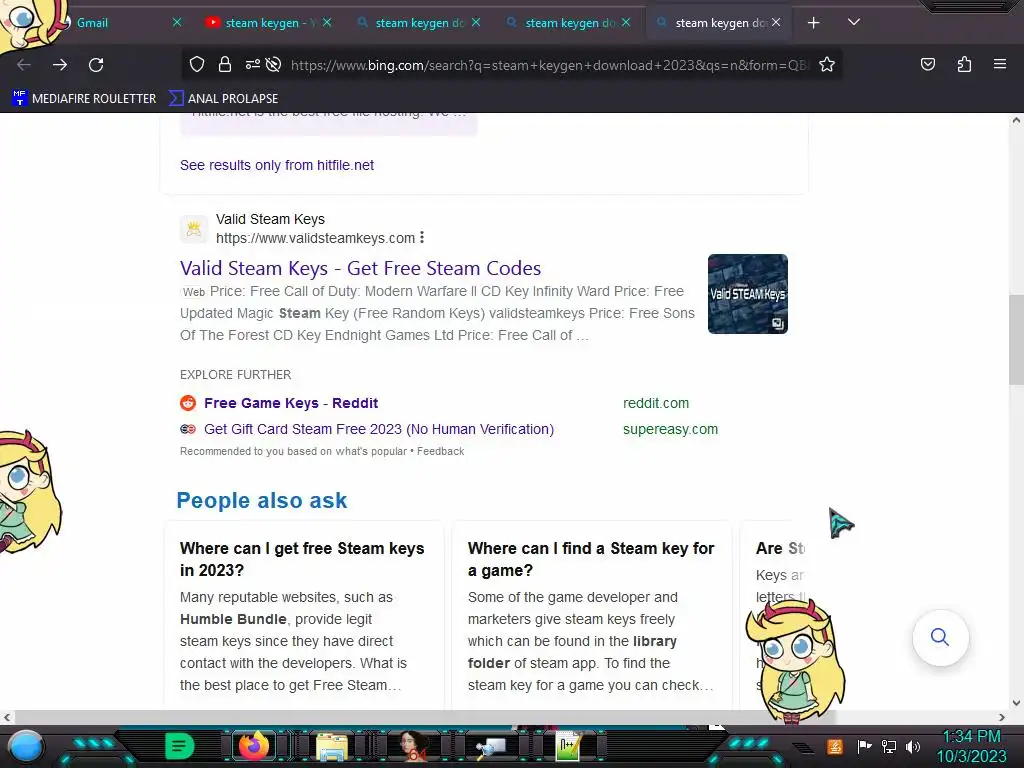The image size is (1024, 768).
Task: Open the computer display app on taskbar
Action: (x=490, y=747)
